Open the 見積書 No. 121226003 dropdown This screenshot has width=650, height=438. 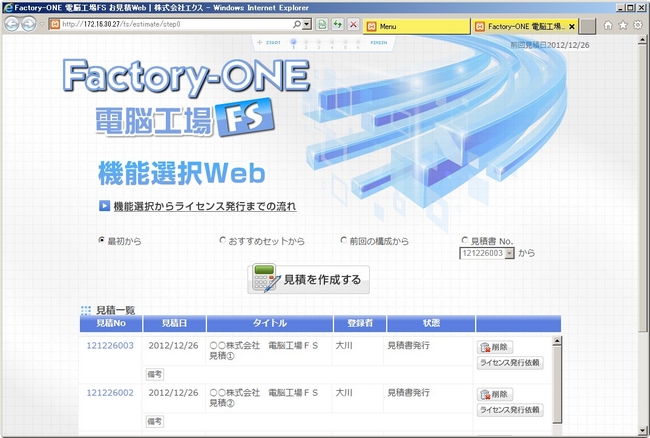(x=487, y=253)
